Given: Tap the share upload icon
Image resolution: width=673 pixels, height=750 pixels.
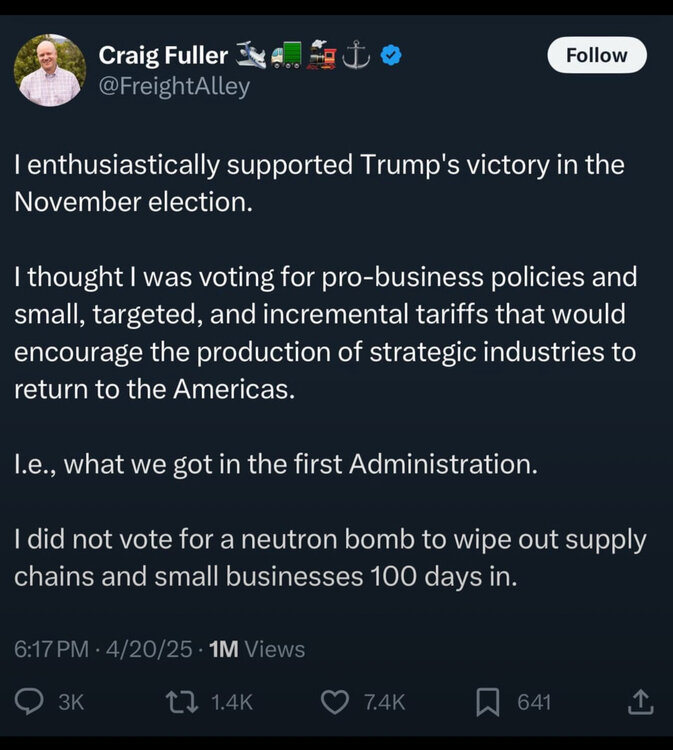Looking at the screenshot, I should (640, 702).
